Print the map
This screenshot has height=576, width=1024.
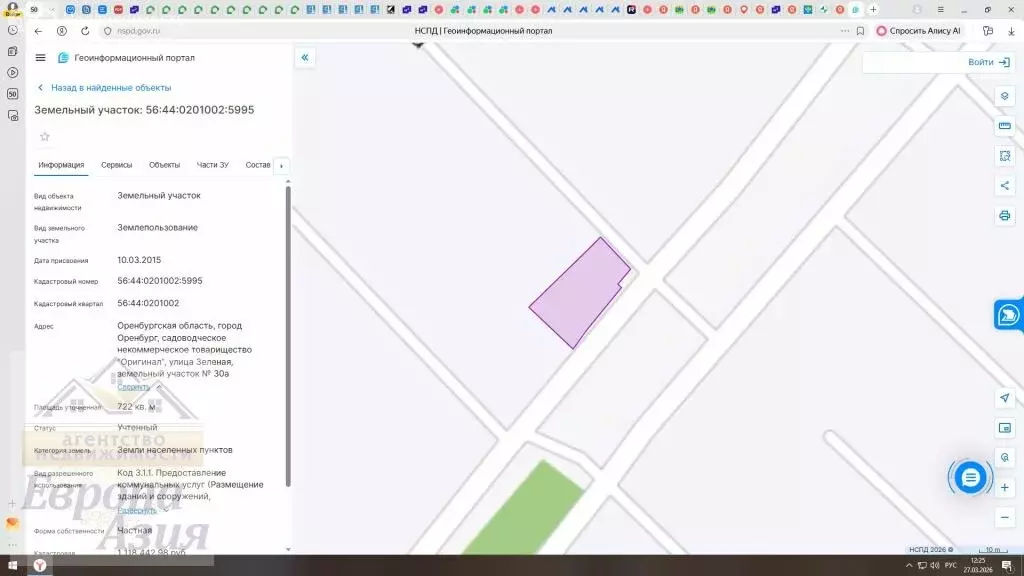[1005, 215]
